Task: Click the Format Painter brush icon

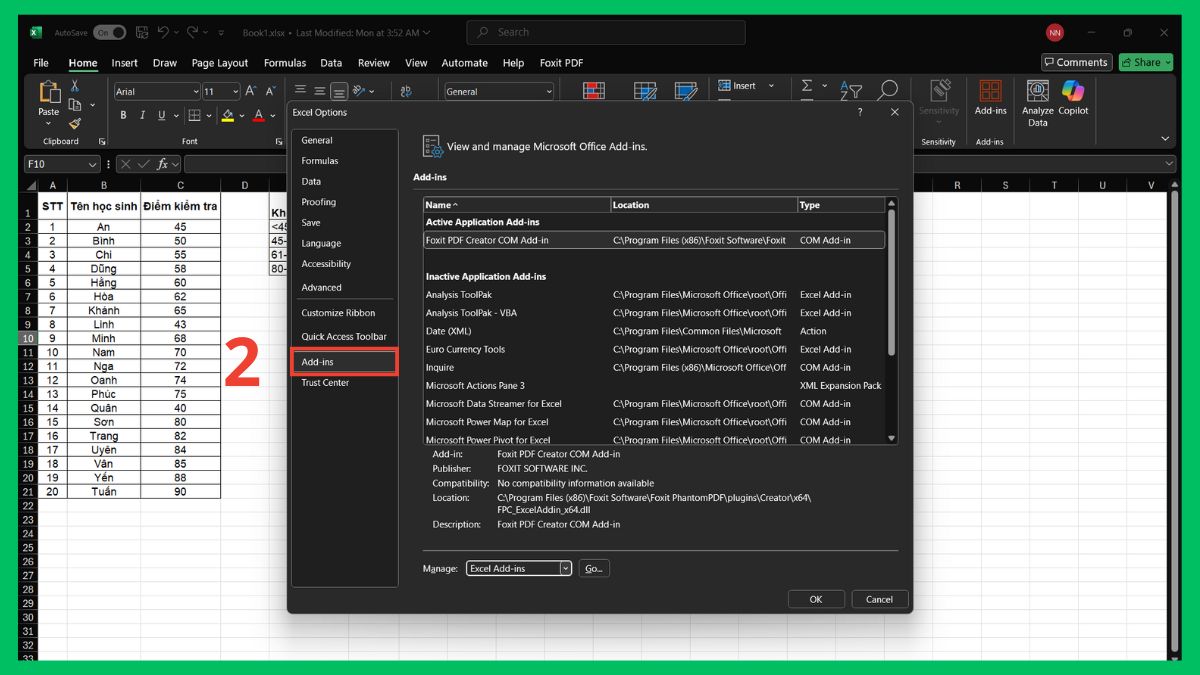Action: pyautogui.click(x=75, y=124)
